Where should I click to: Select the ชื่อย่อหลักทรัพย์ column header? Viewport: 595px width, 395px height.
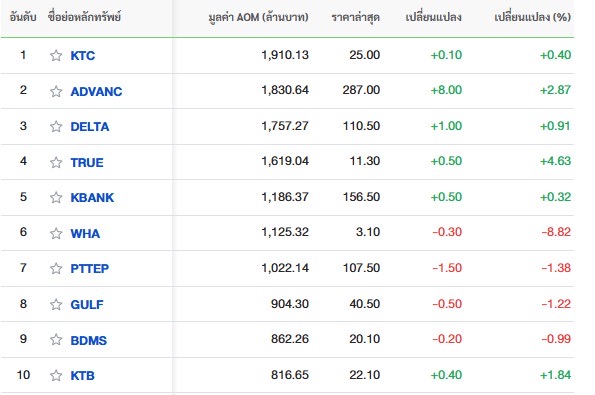click(x=84, y=17)
